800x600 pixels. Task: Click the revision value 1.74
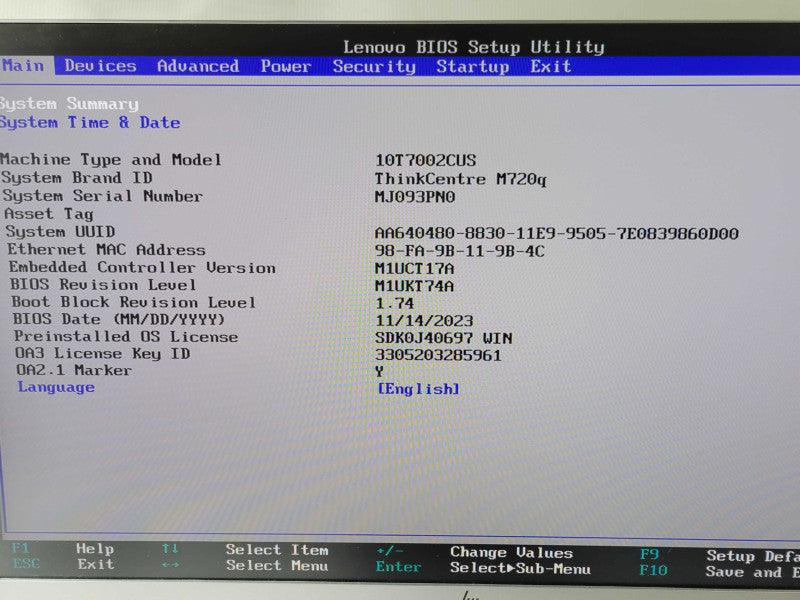point(394,304)
